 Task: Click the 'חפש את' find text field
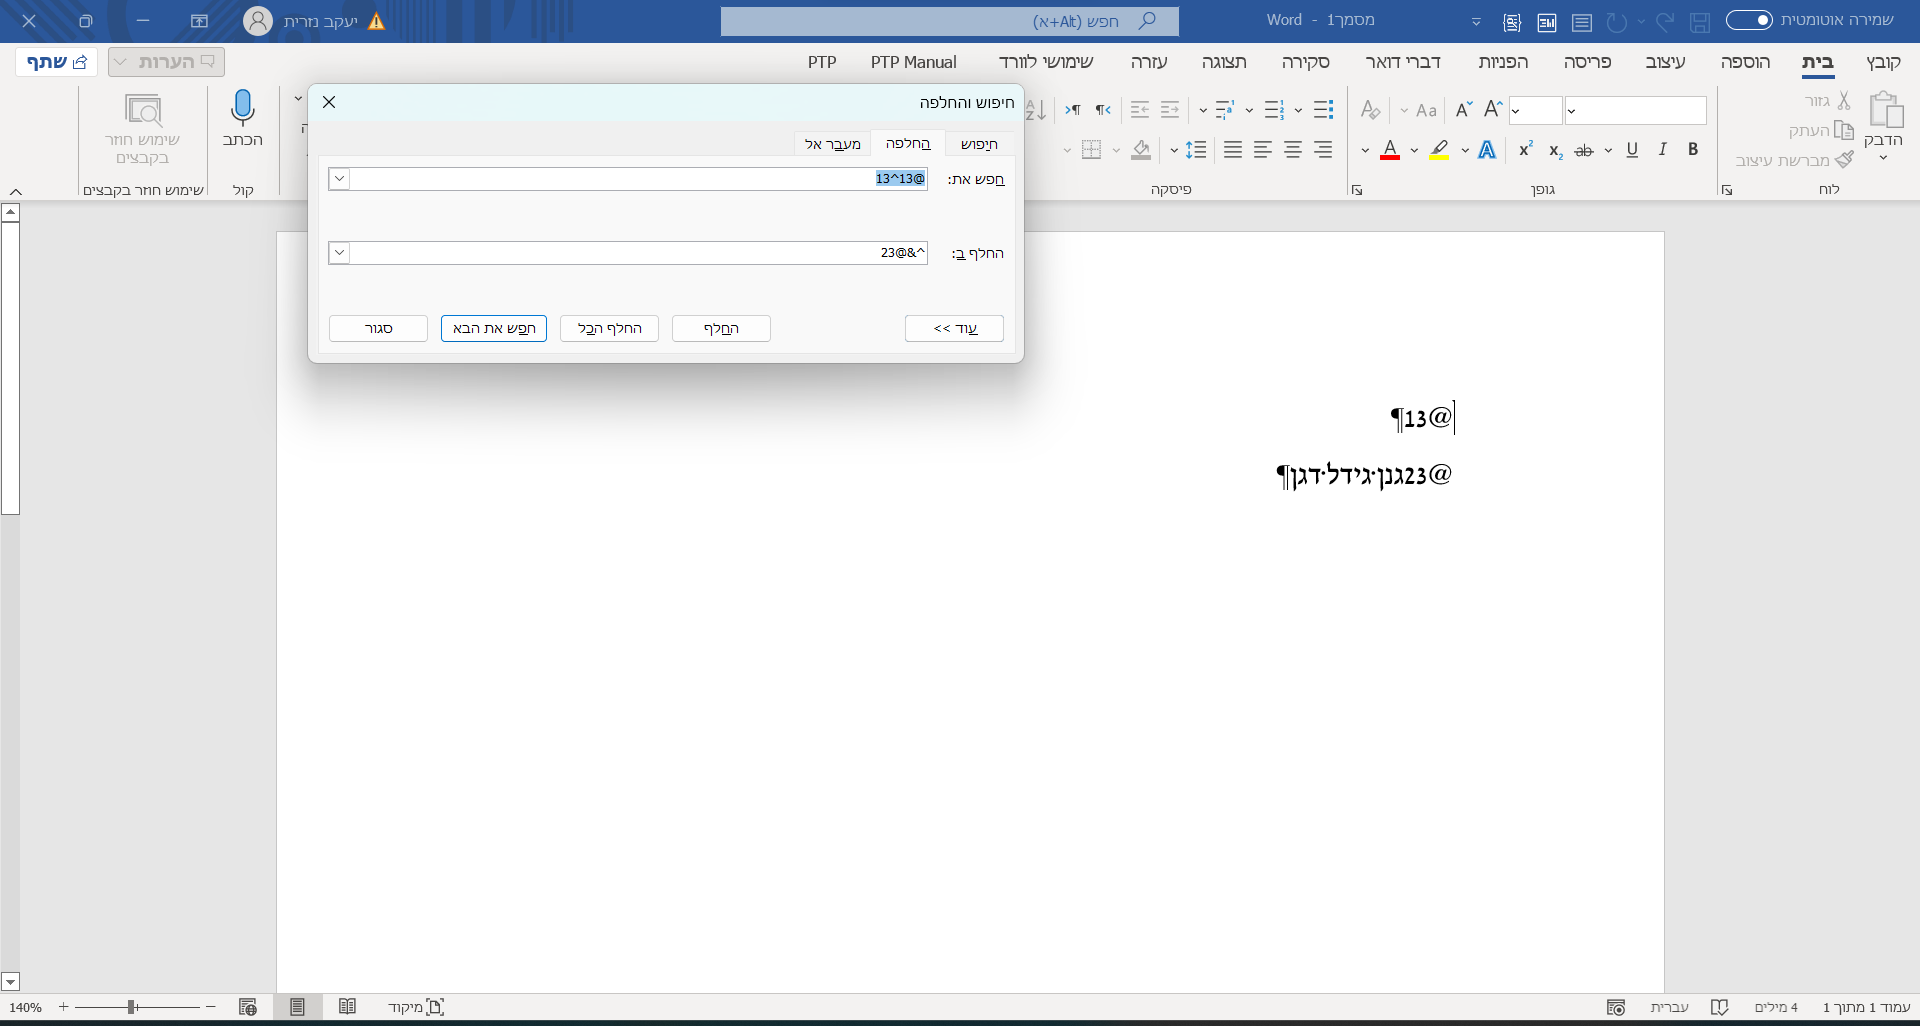639,179
